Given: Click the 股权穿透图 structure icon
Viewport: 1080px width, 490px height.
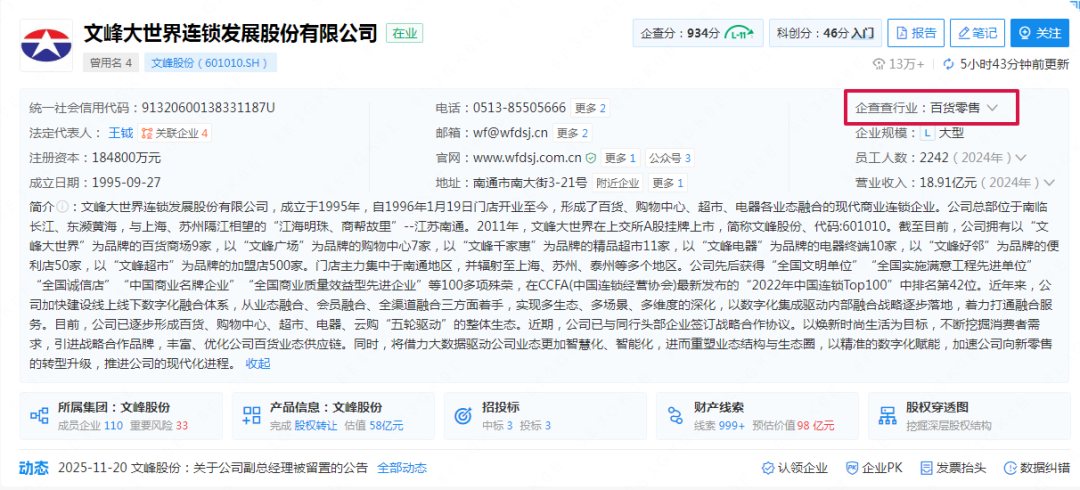Looking at the screenshot, I should click(x=888, y=416).
